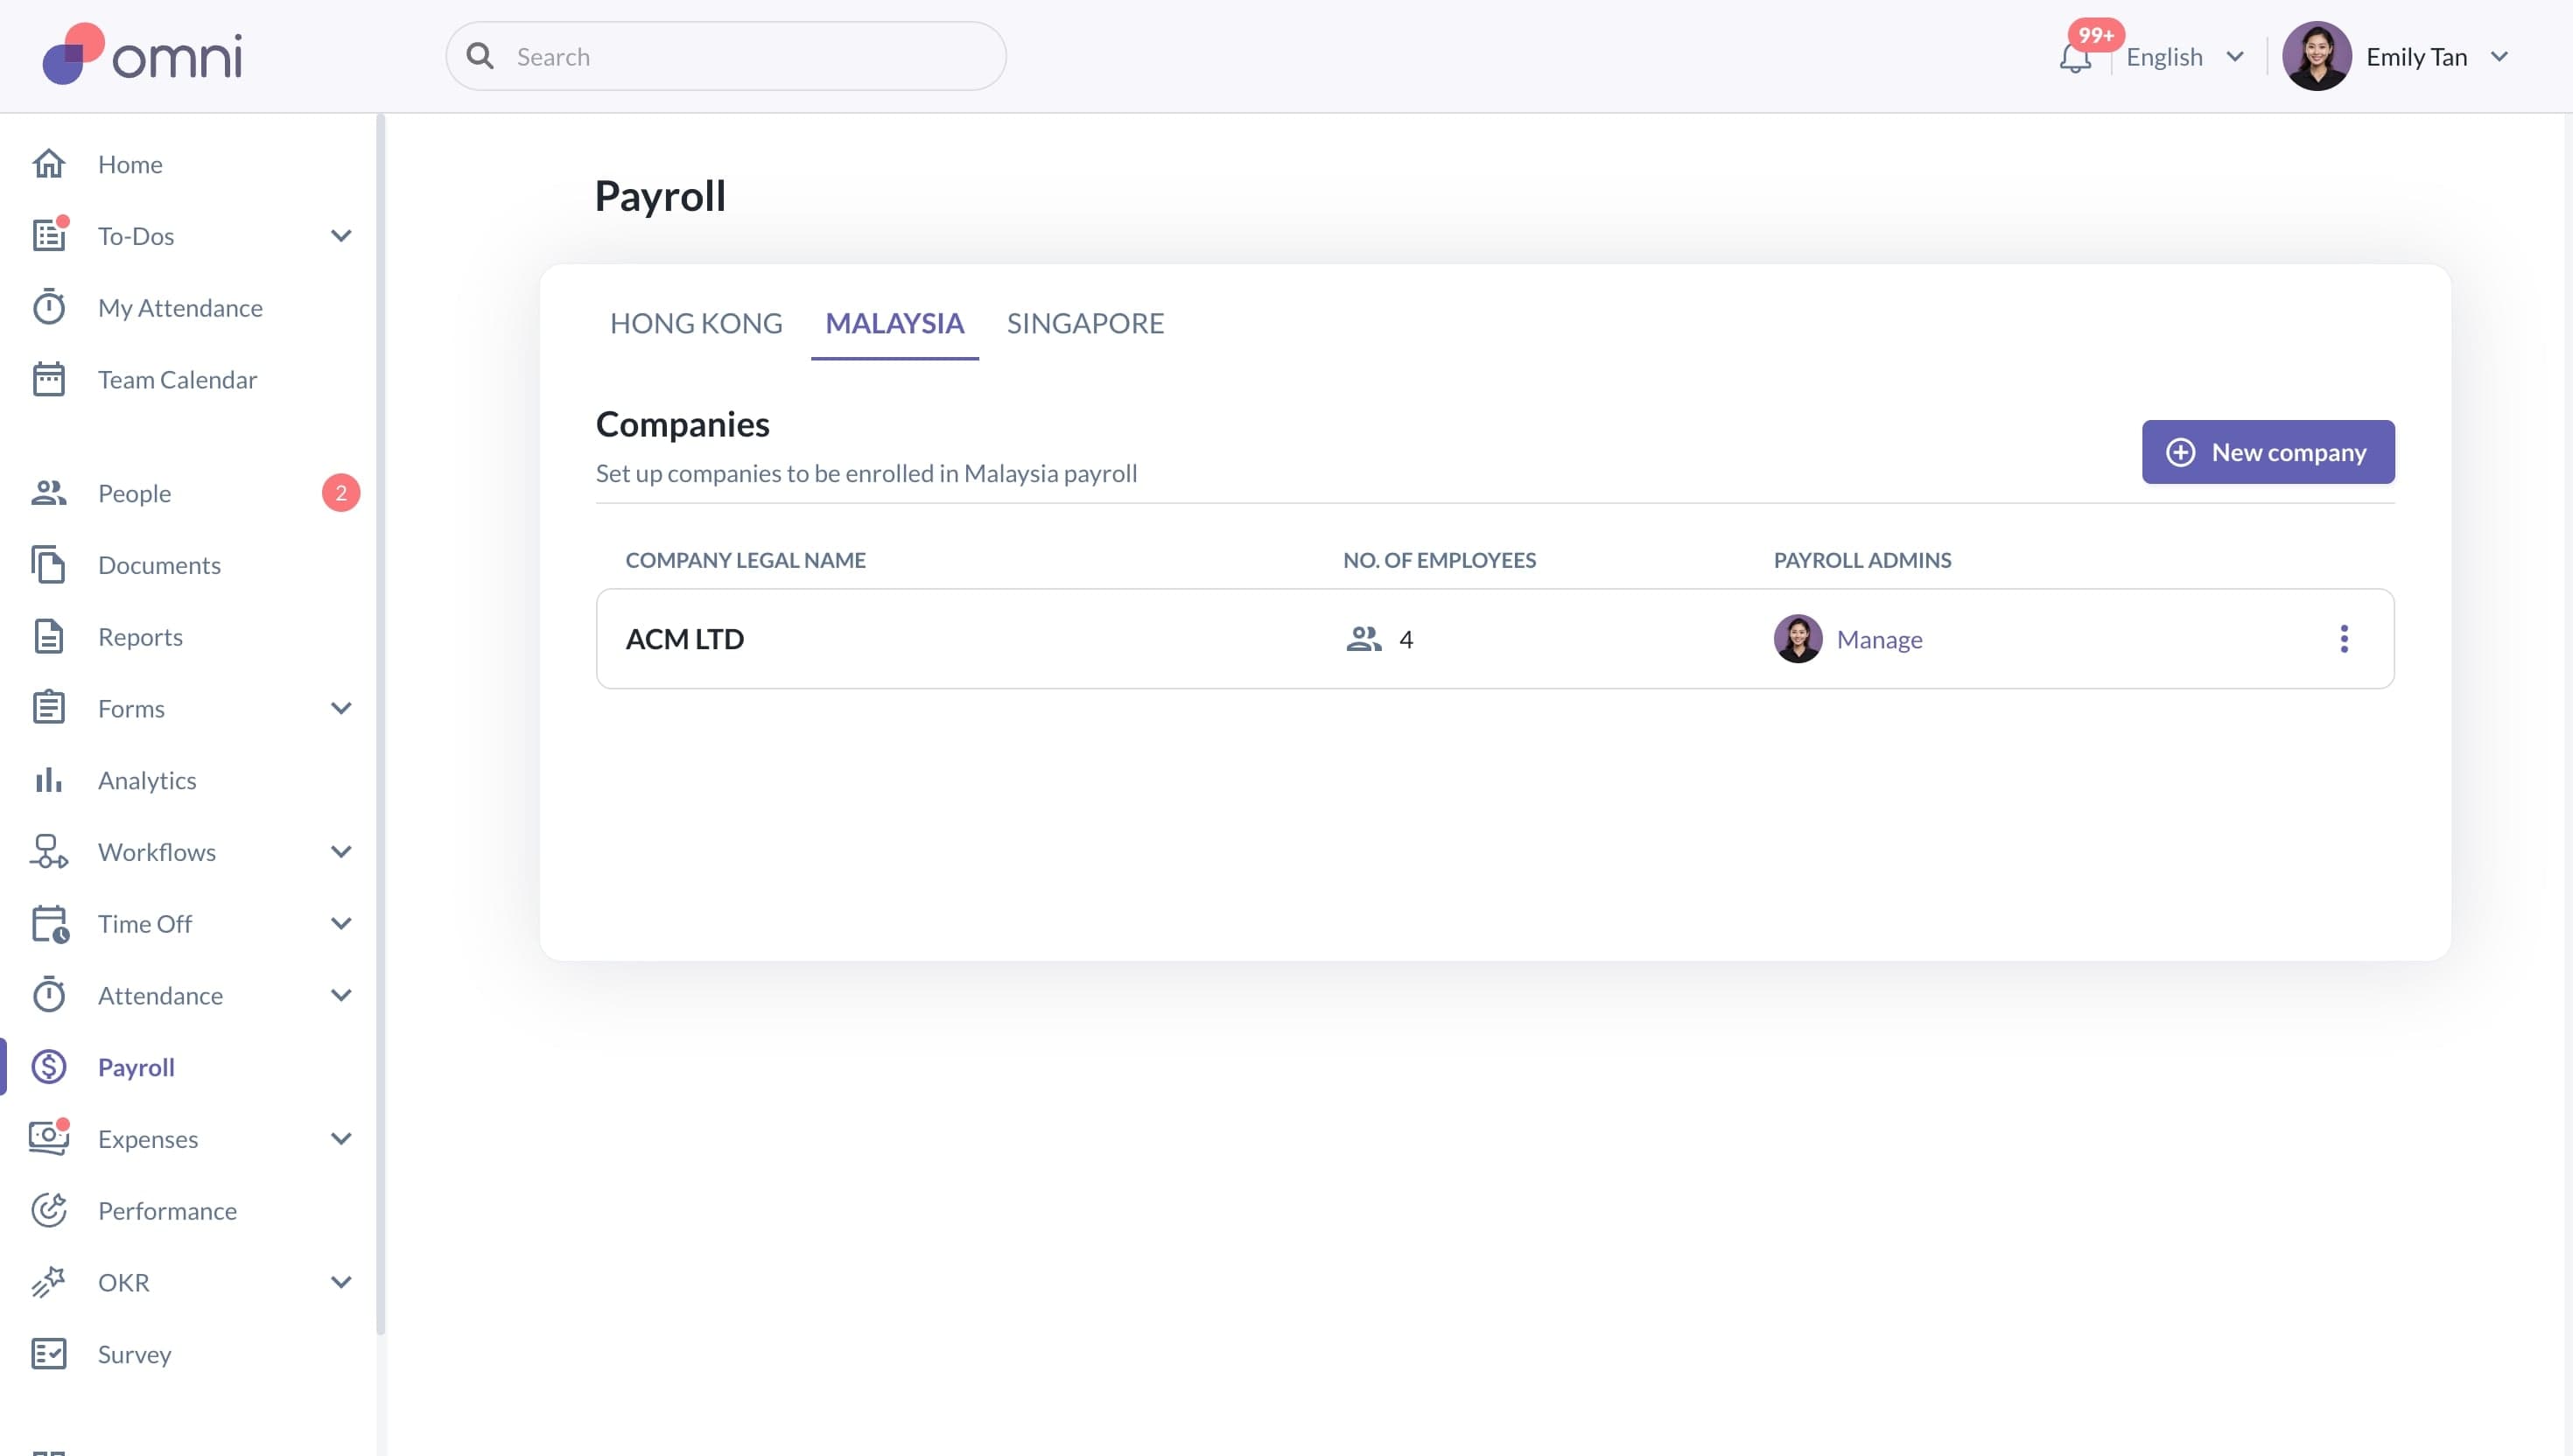This screenshot has width=2573, height=1456.
Task: Click the plus icon on New company
Action: [x=2180, y=452]
